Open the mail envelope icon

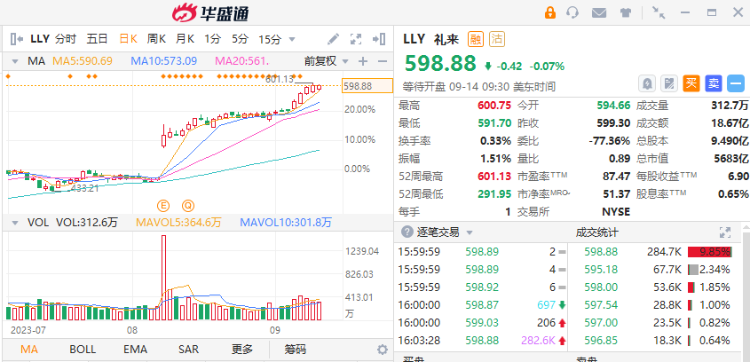[x=599, y=13]
